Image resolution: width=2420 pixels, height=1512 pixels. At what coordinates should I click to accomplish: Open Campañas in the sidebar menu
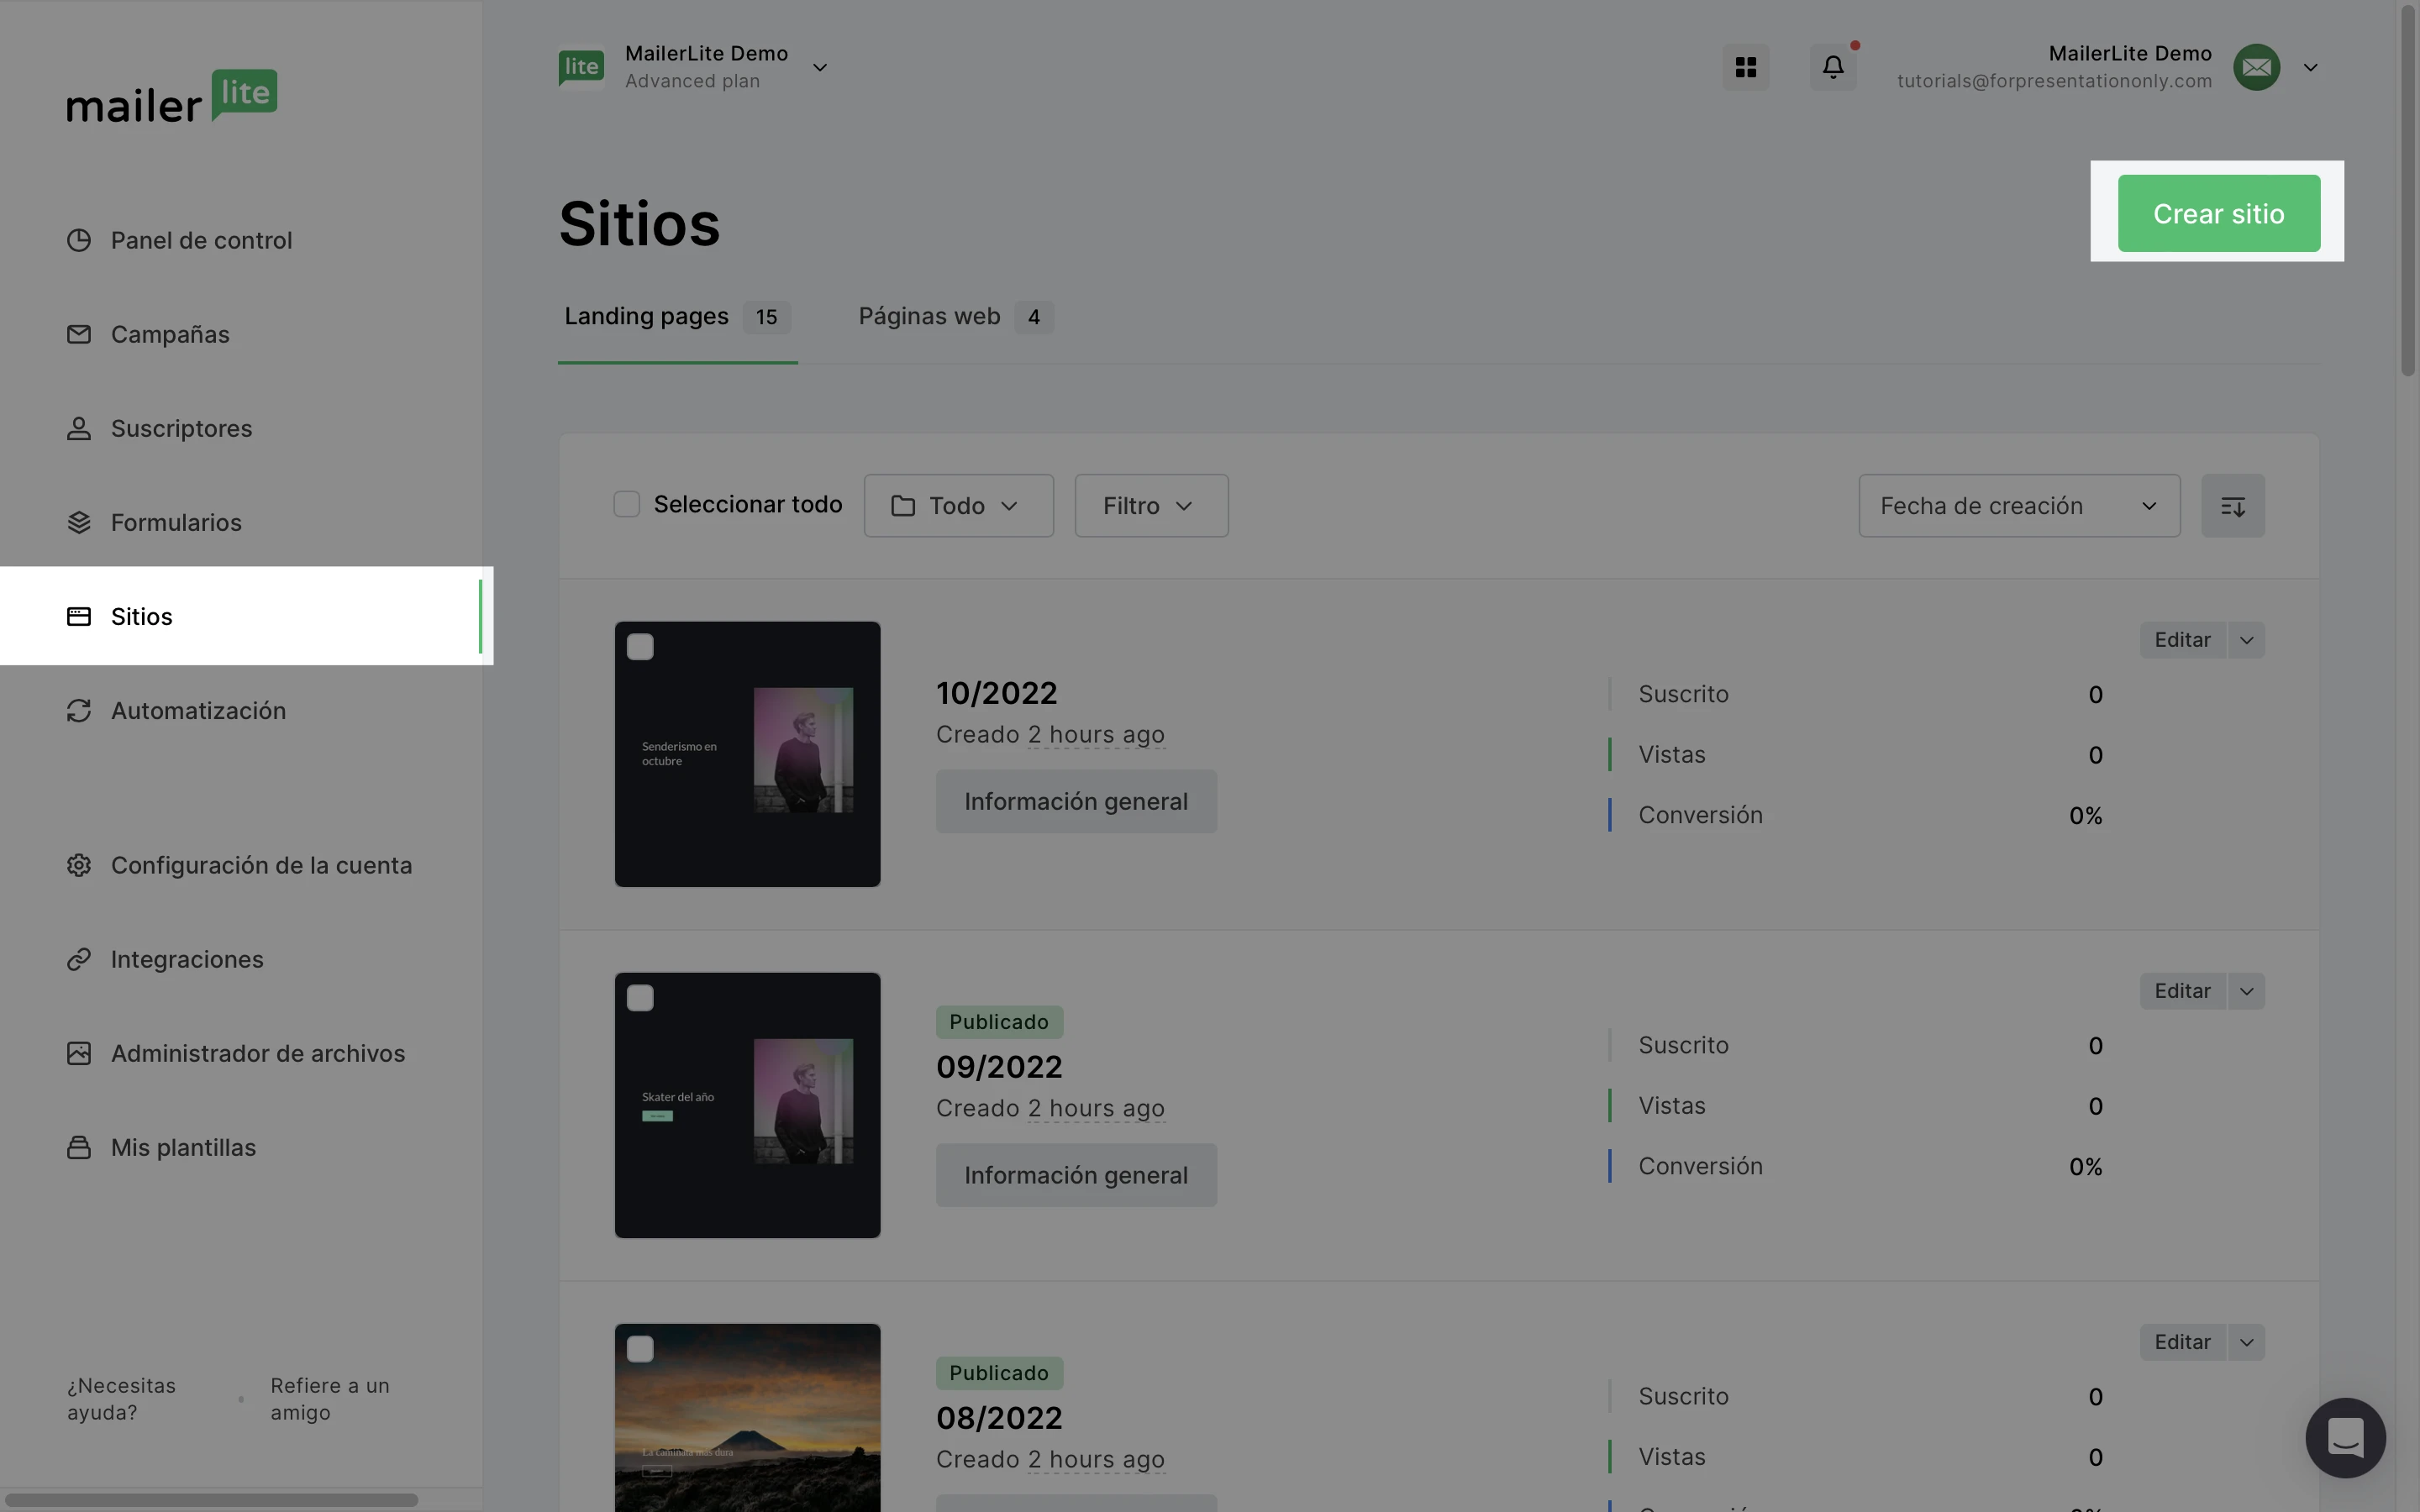170,335
